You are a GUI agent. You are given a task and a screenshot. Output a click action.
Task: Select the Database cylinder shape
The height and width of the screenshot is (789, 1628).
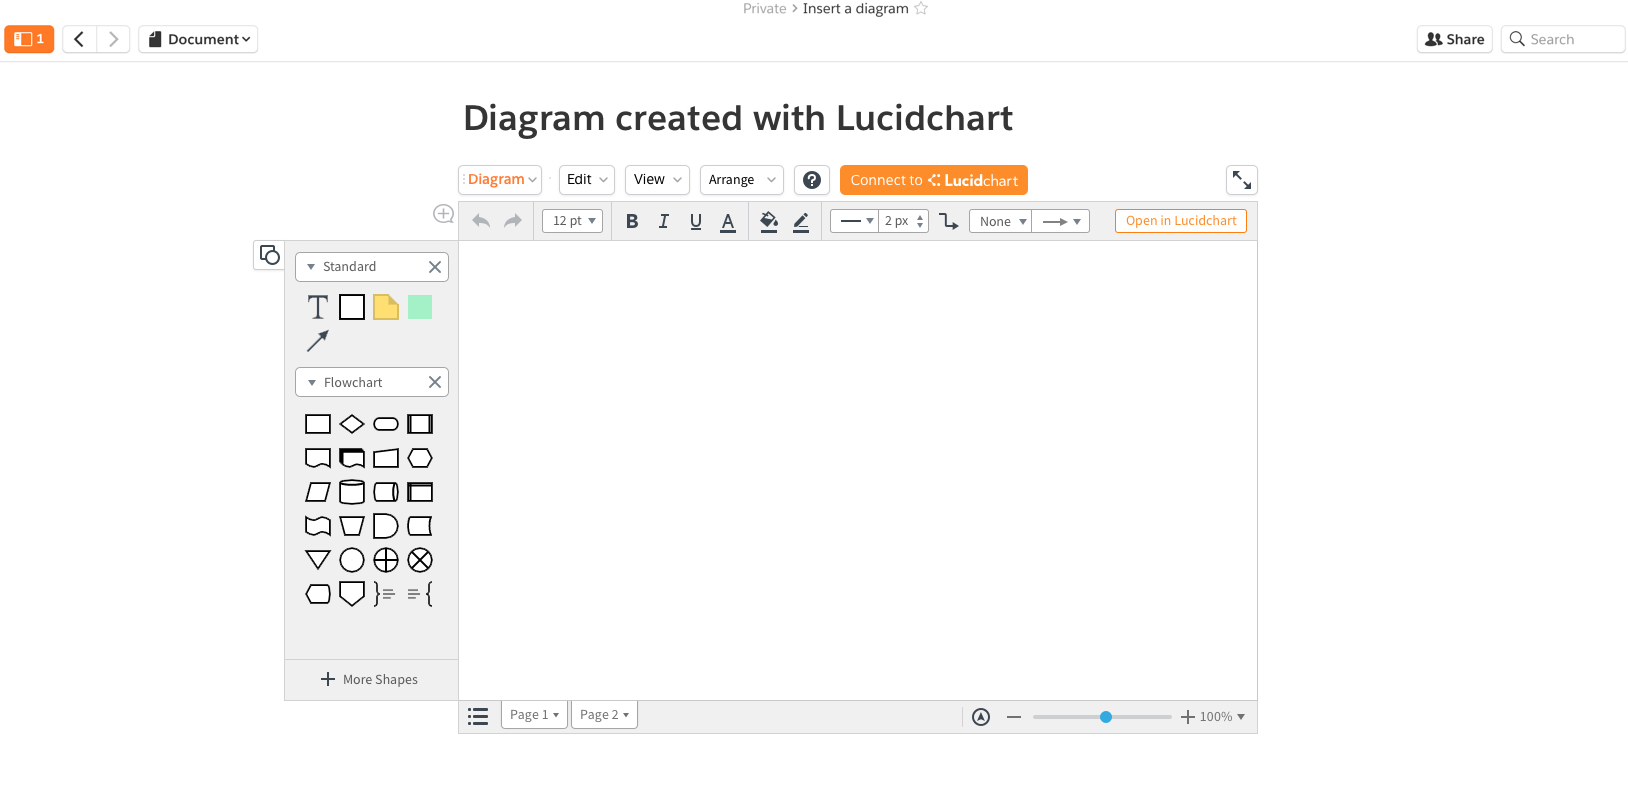point(352,492)
